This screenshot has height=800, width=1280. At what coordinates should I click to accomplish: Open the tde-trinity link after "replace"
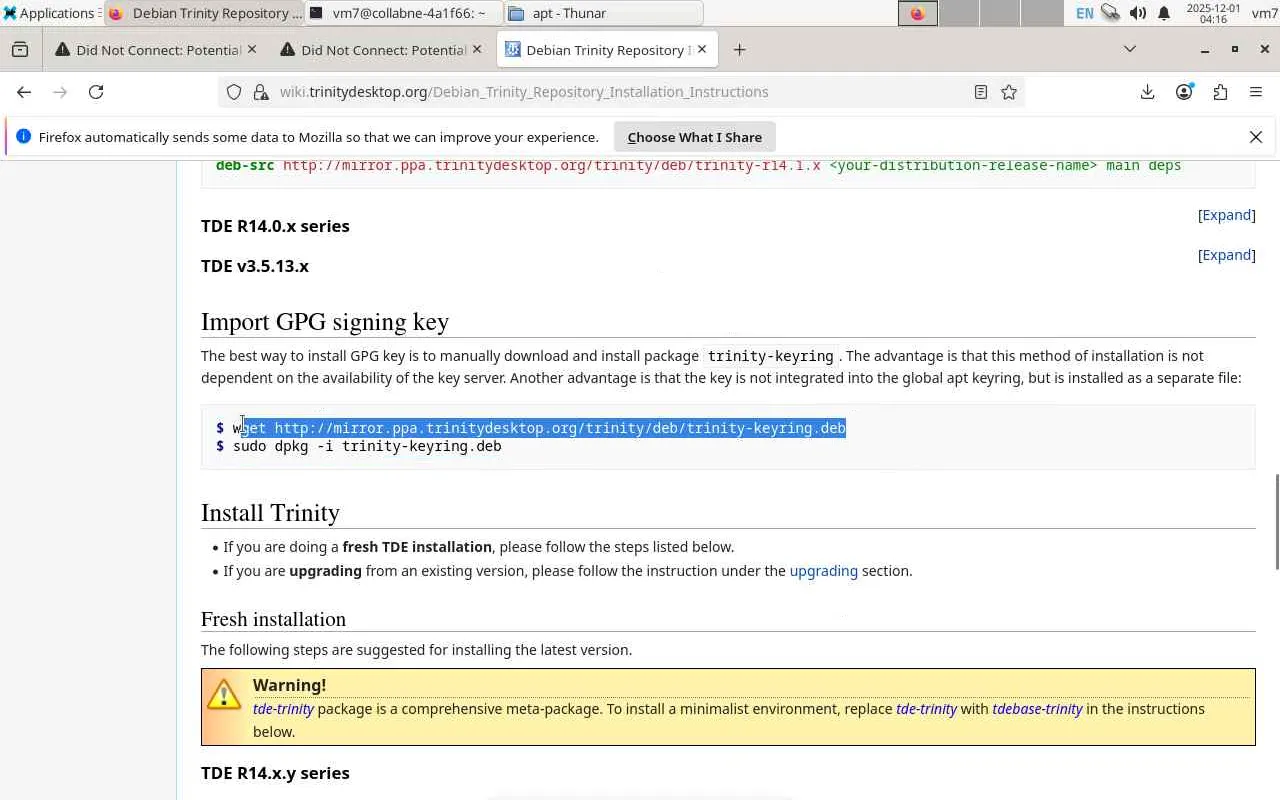[927, 709]
